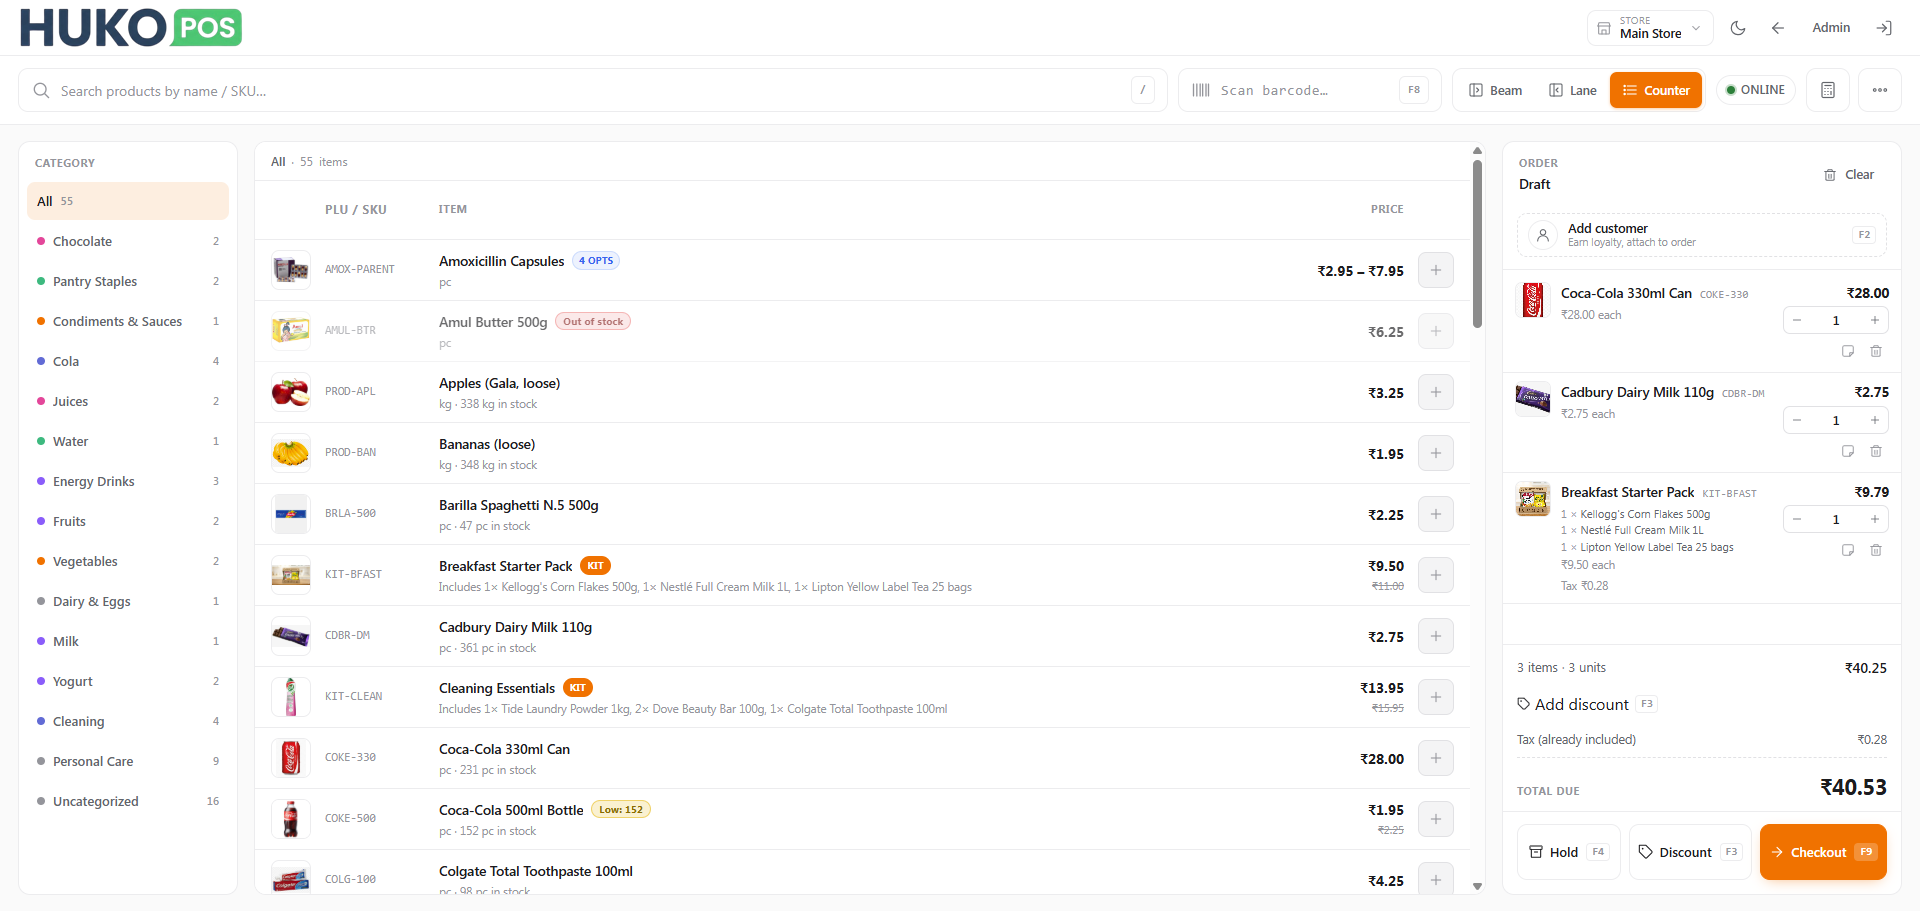
Task: Click the logout icon next to Admin
Action: 1884,28
